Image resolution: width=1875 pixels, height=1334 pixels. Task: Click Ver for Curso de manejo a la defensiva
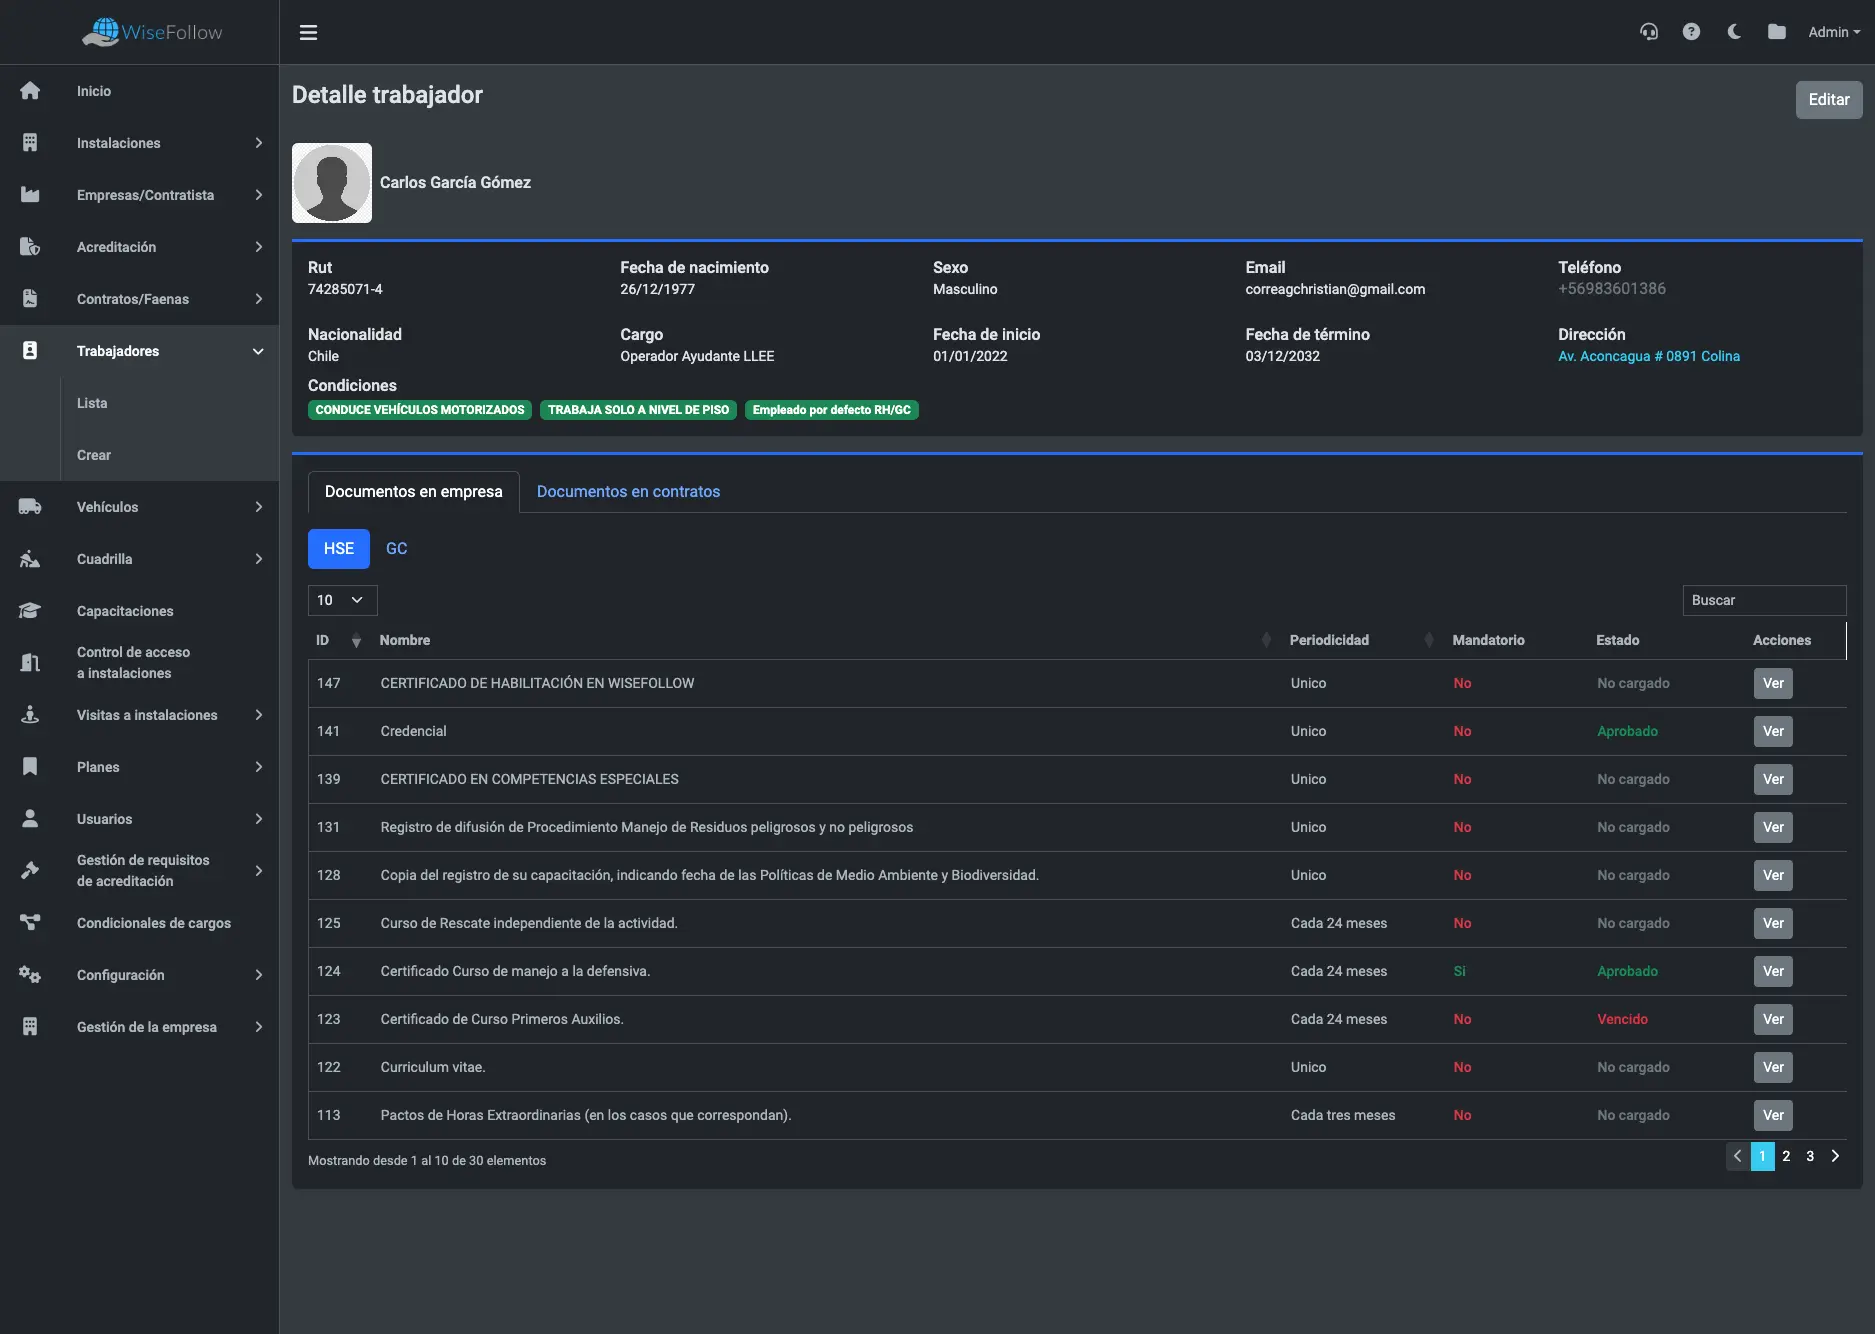(1773, 971)
